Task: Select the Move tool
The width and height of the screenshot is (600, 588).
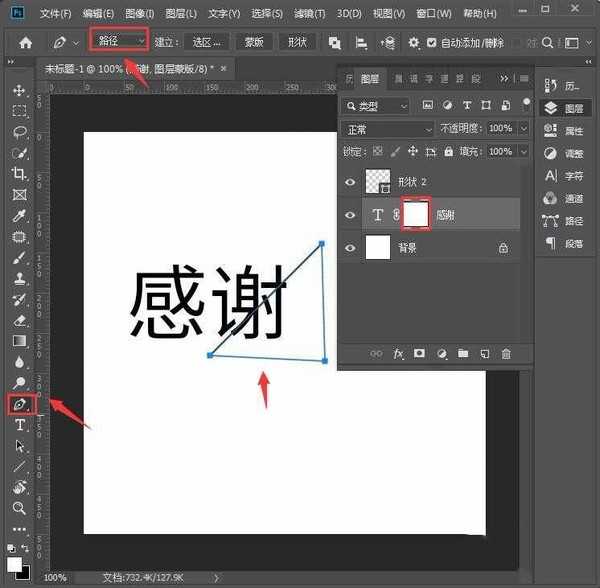Action: pos(19,90)
